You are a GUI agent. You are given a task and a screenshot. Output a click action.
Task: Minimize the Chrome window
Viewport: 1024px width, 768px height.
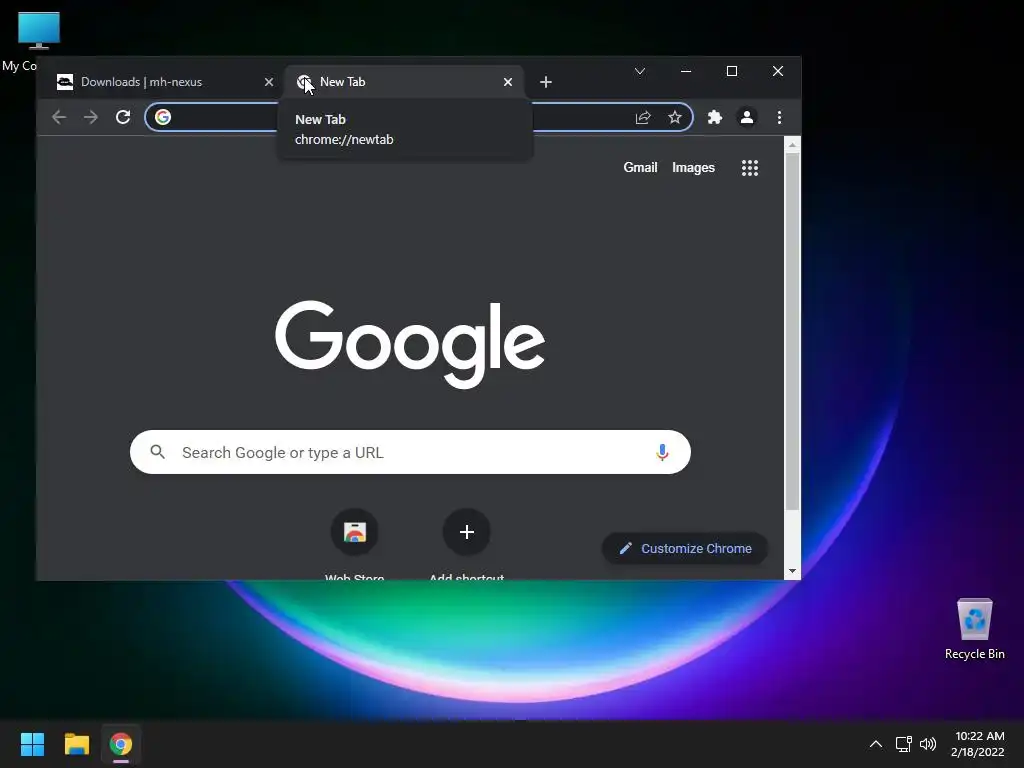point(686,71)
